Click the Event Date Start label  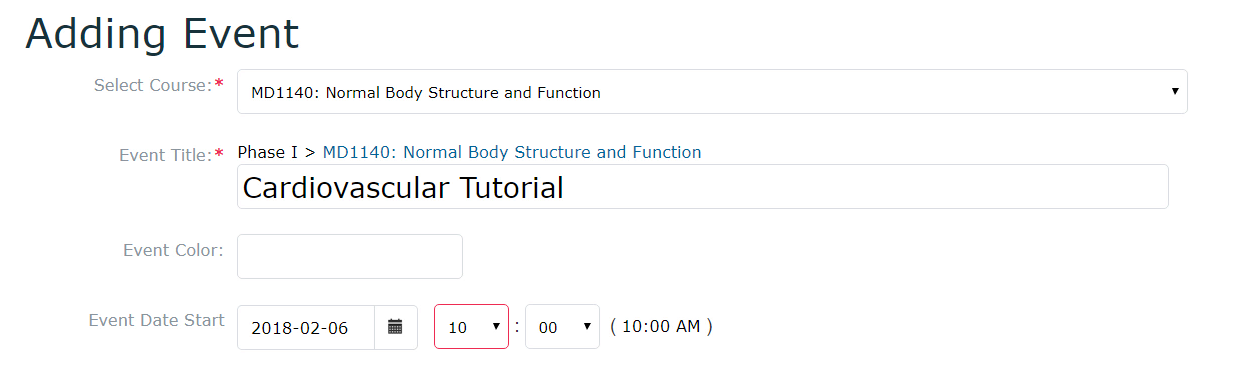156,321
